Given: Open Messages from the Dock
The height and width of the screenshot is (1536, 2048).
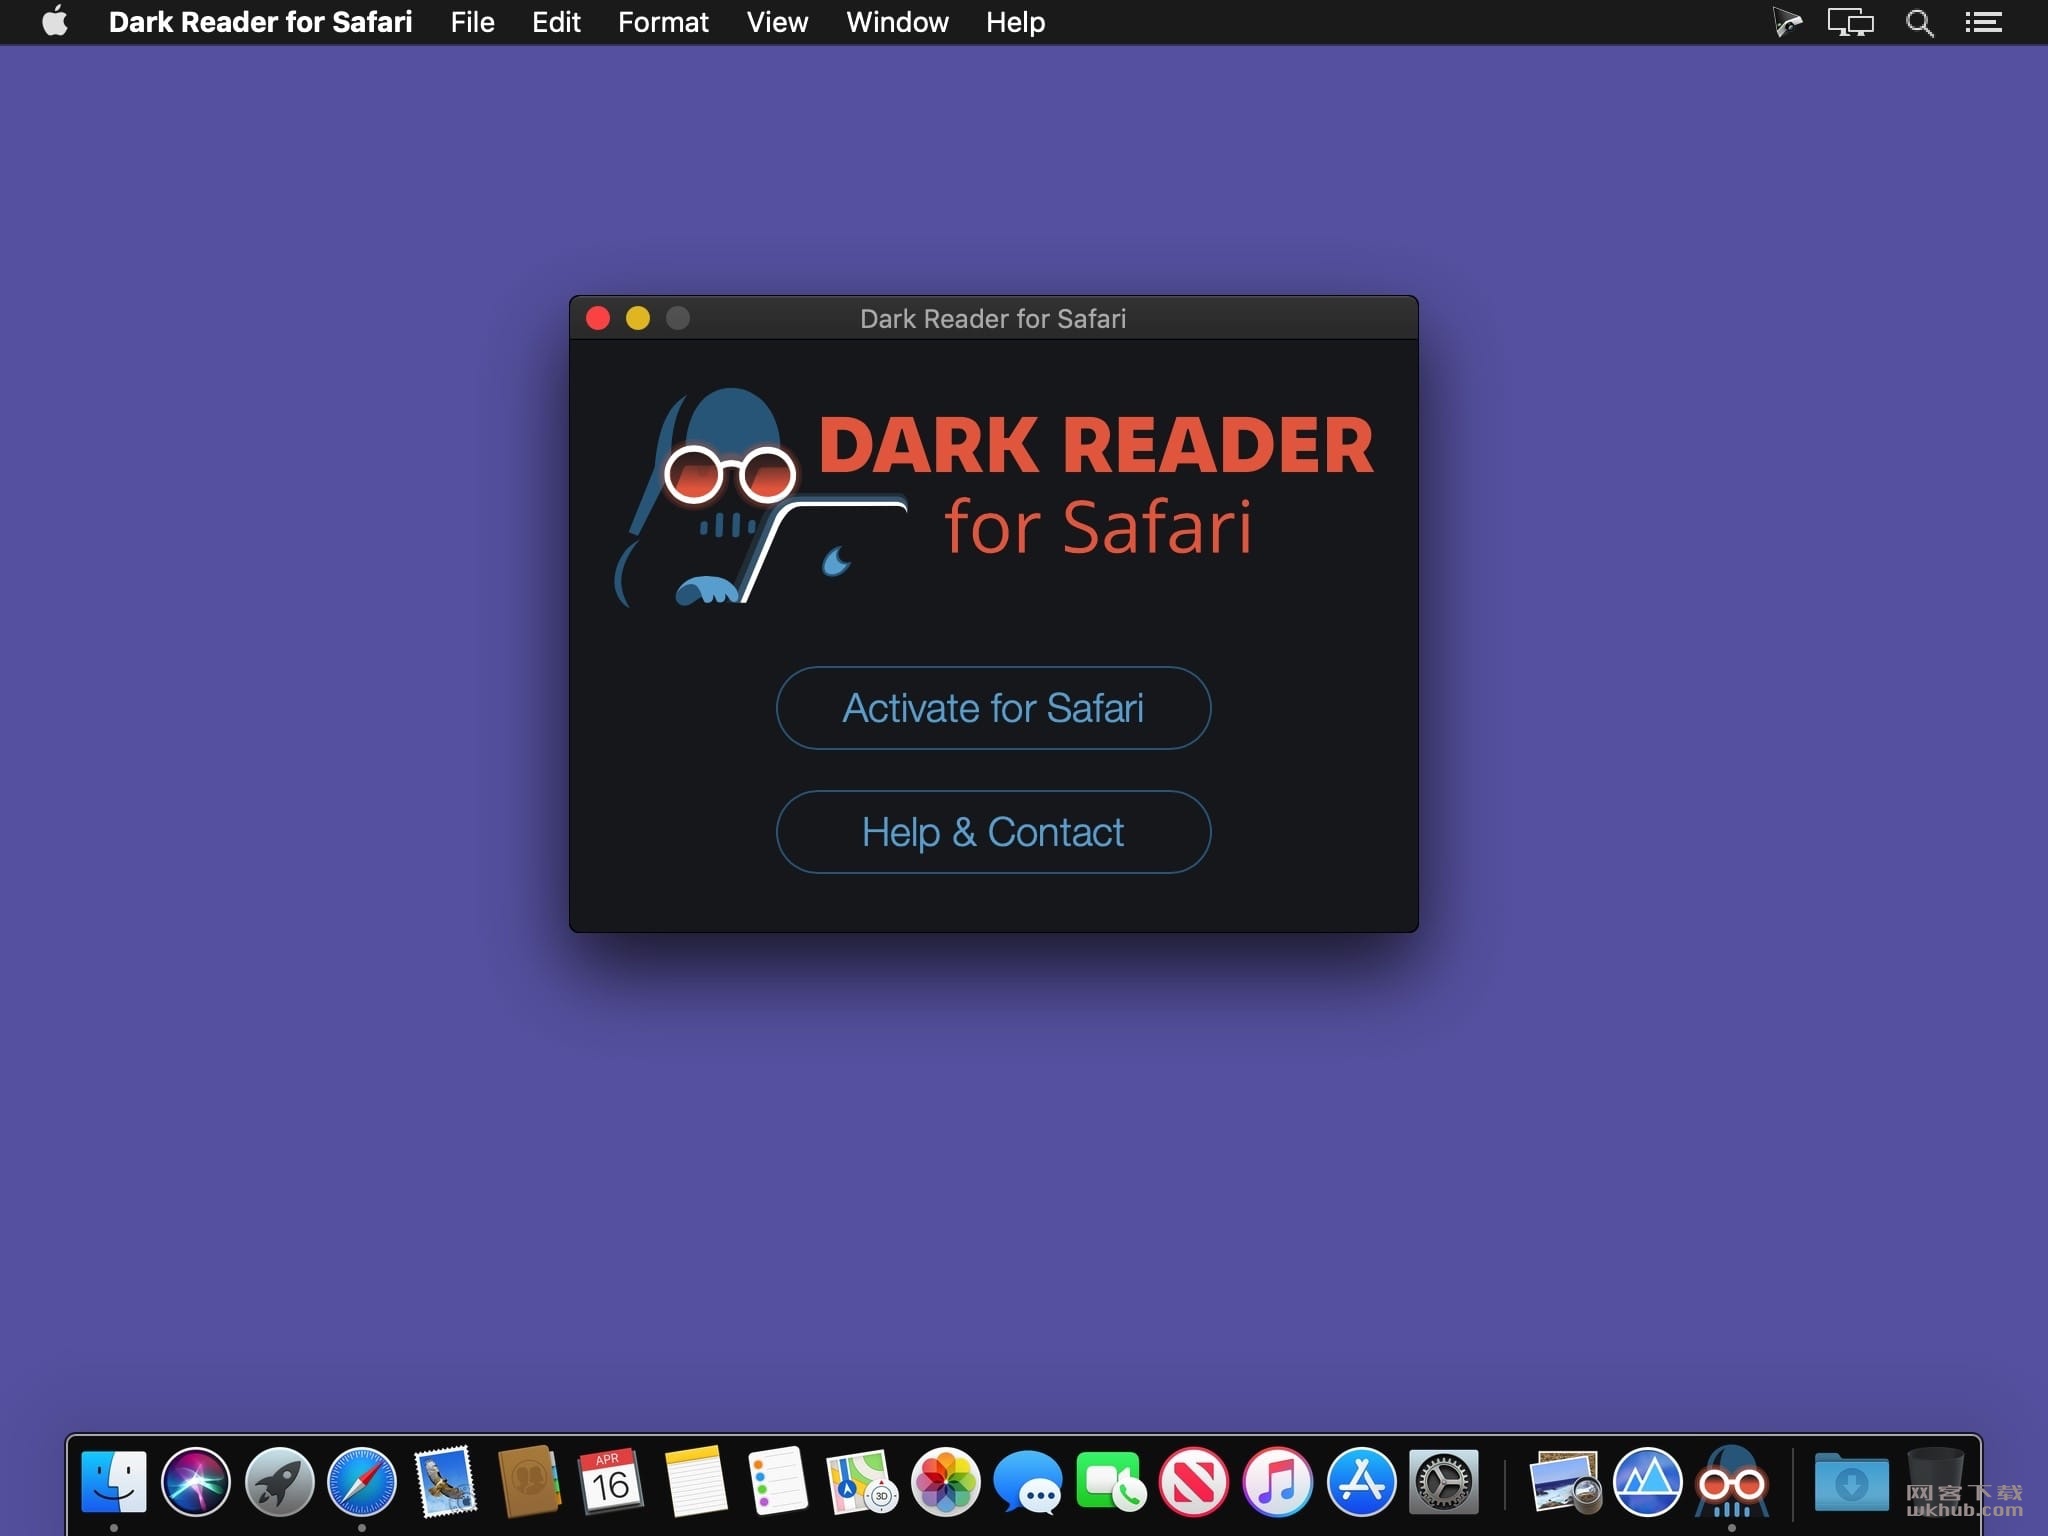Looking at the screenshot, I should 1027,1481.
